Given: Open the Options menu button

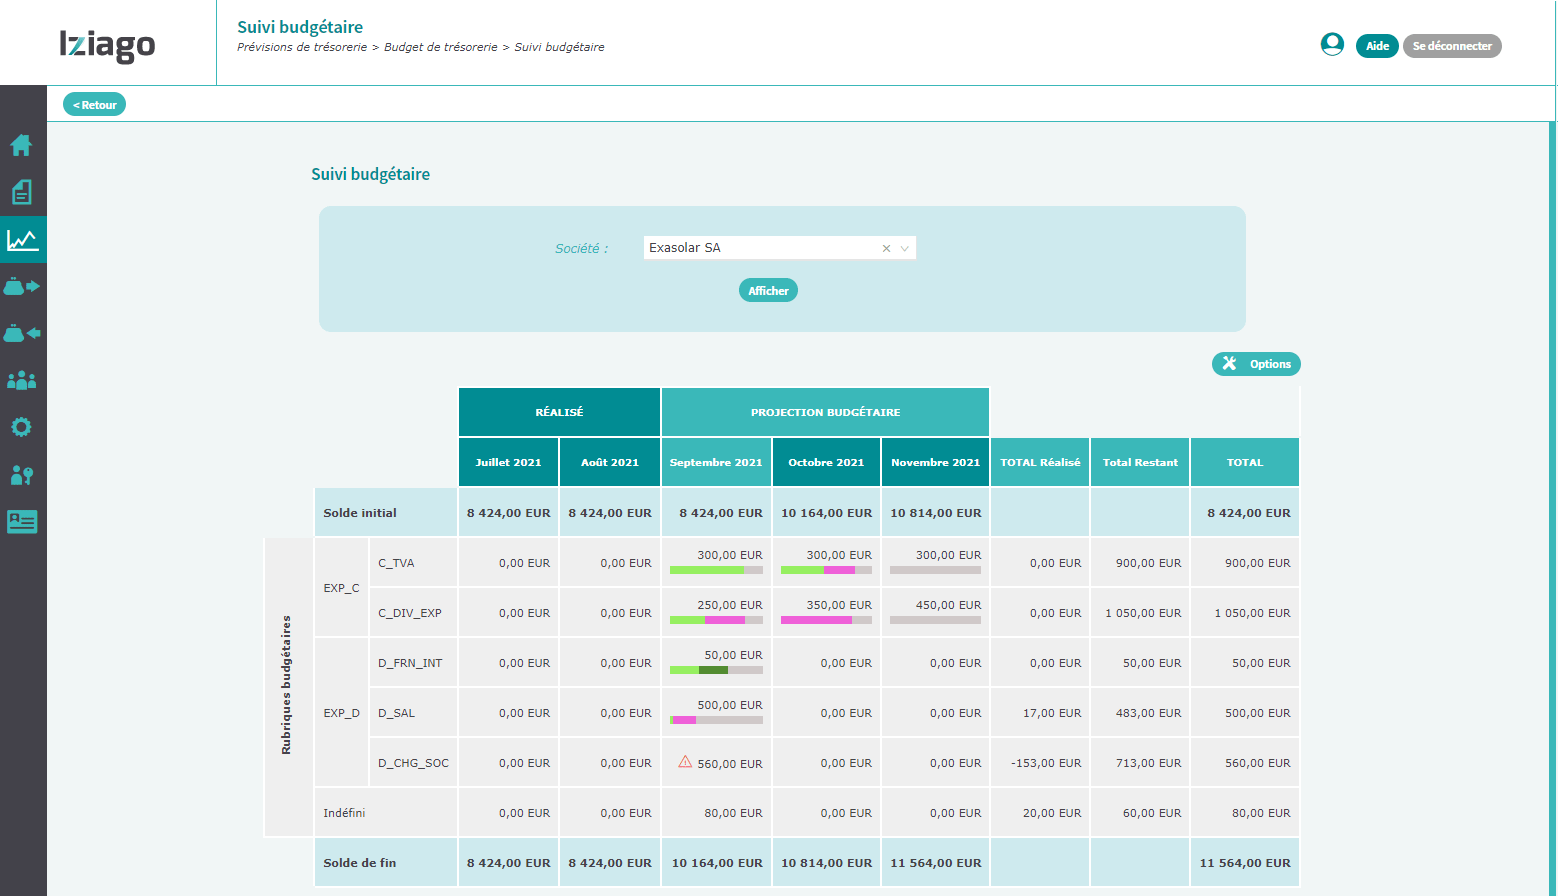Looking at the screenshot, I should click(1256, 364).
